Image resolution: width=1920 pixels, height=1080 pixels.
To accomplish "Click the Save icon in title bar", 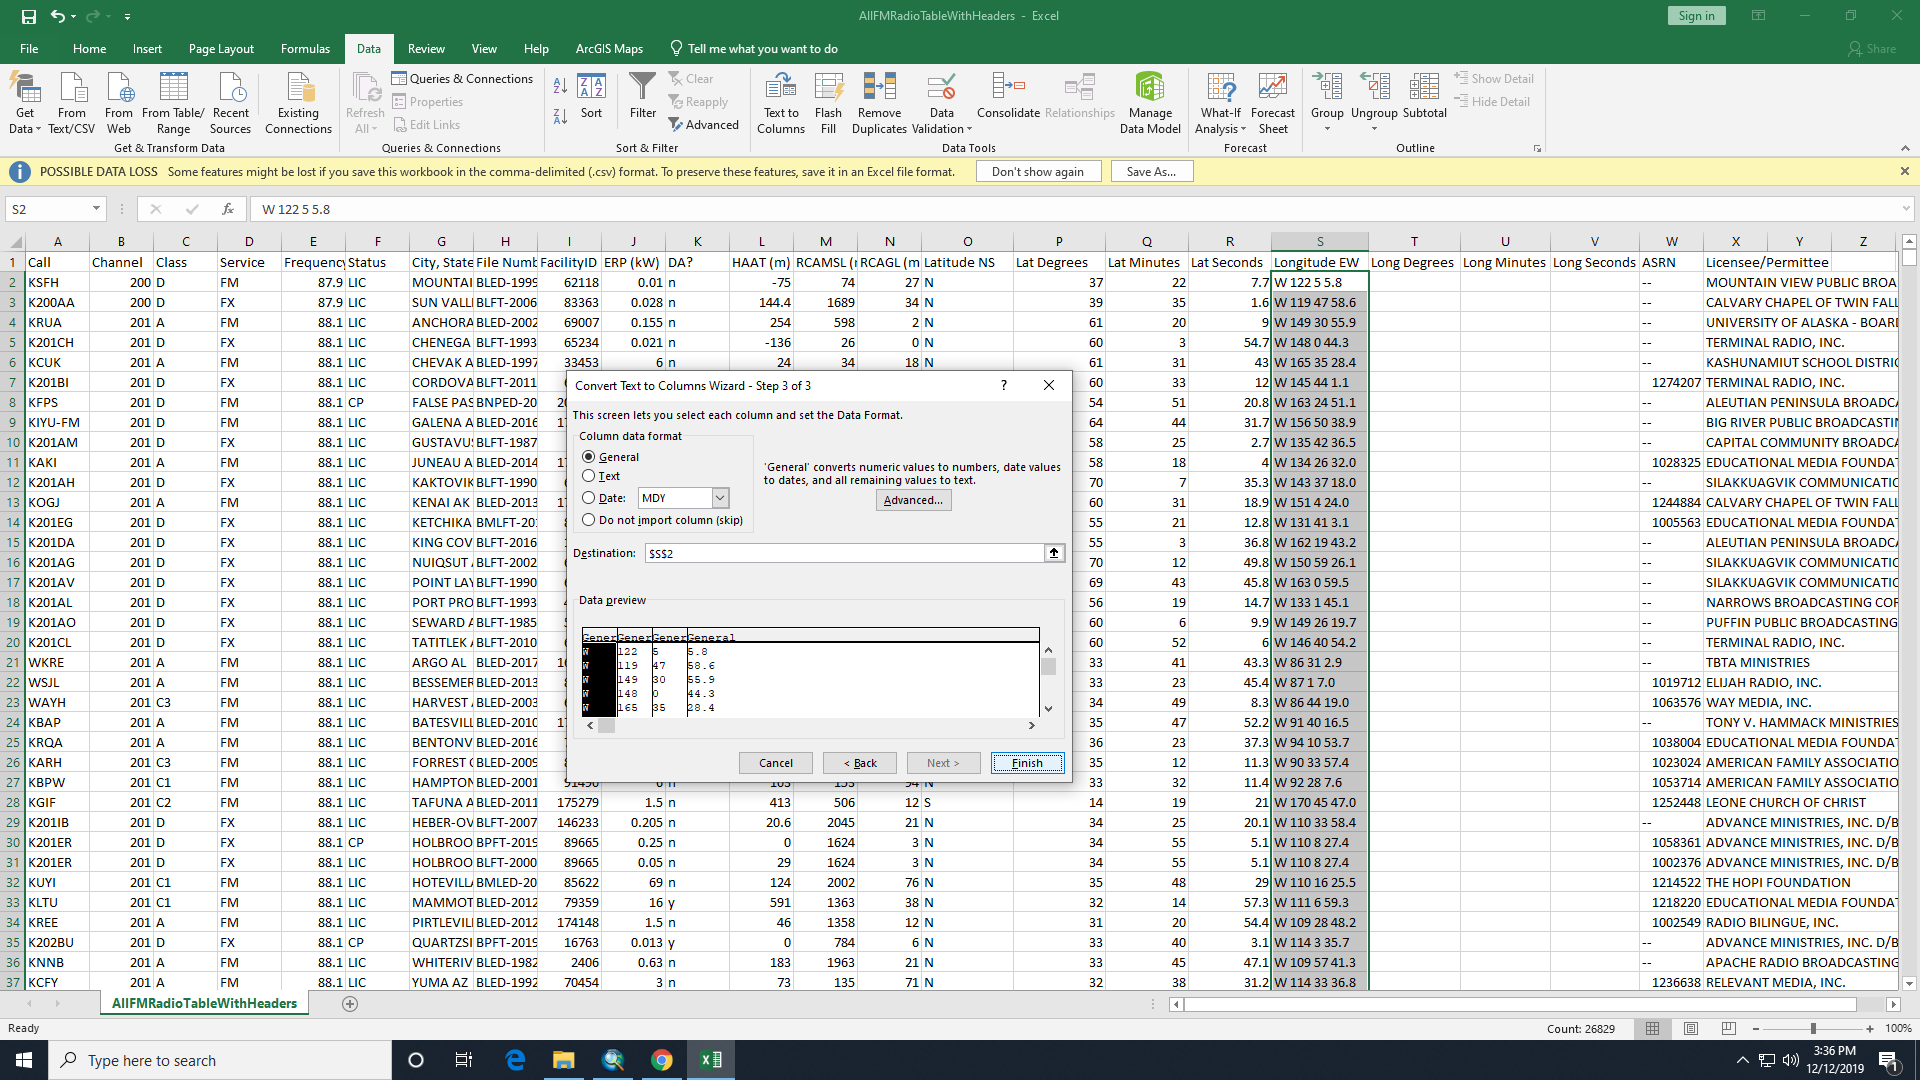I will click(29, 16).
